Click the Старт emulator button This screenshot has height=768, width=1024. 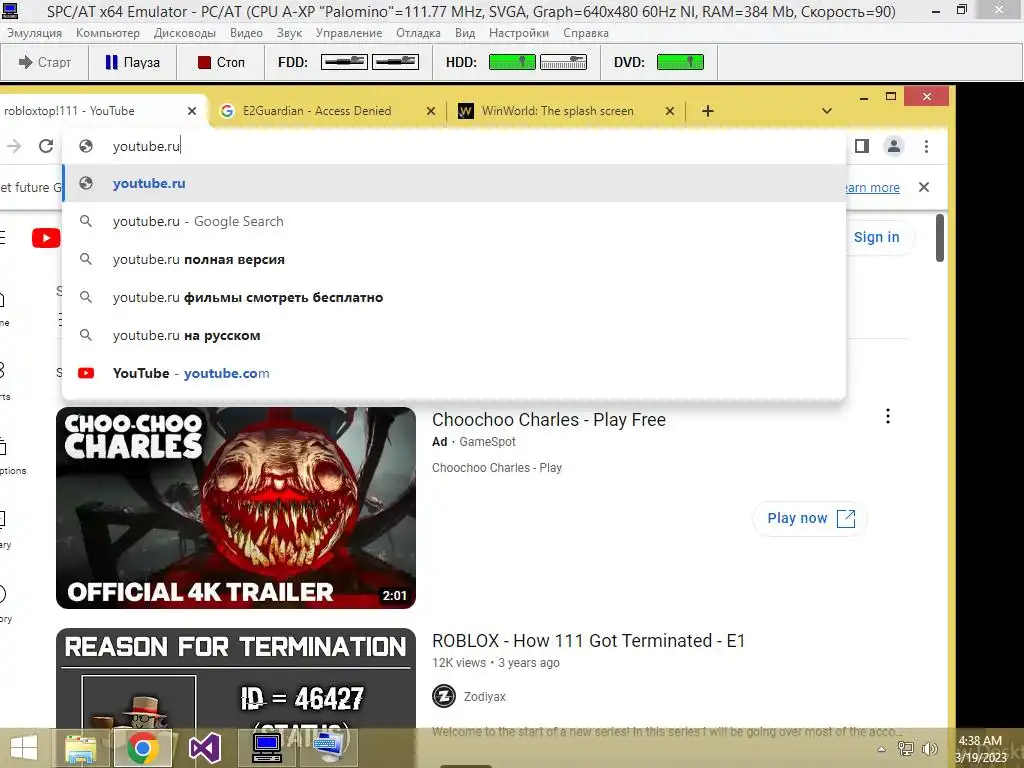tap(44, 62)
